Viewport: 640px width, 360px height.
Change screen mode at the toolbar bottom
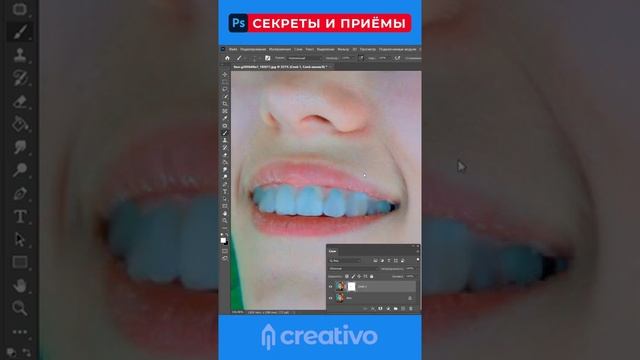point(225,259)
